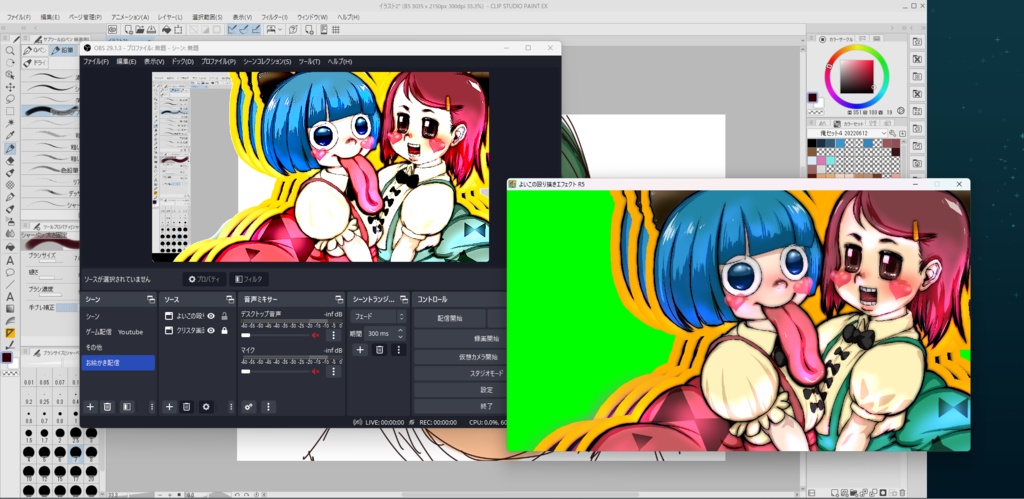Image resolution: width=1024 pixels, height=499 pixels.
Task: Adjust Desktop Audio volume slider in OBS
Action: [275, 335]
